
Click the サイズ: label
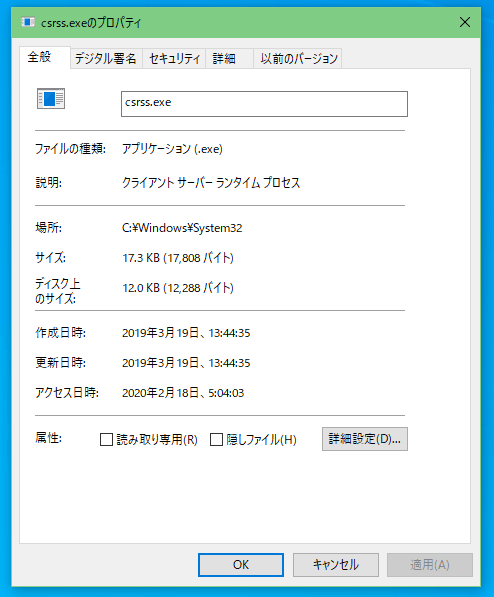50,258
